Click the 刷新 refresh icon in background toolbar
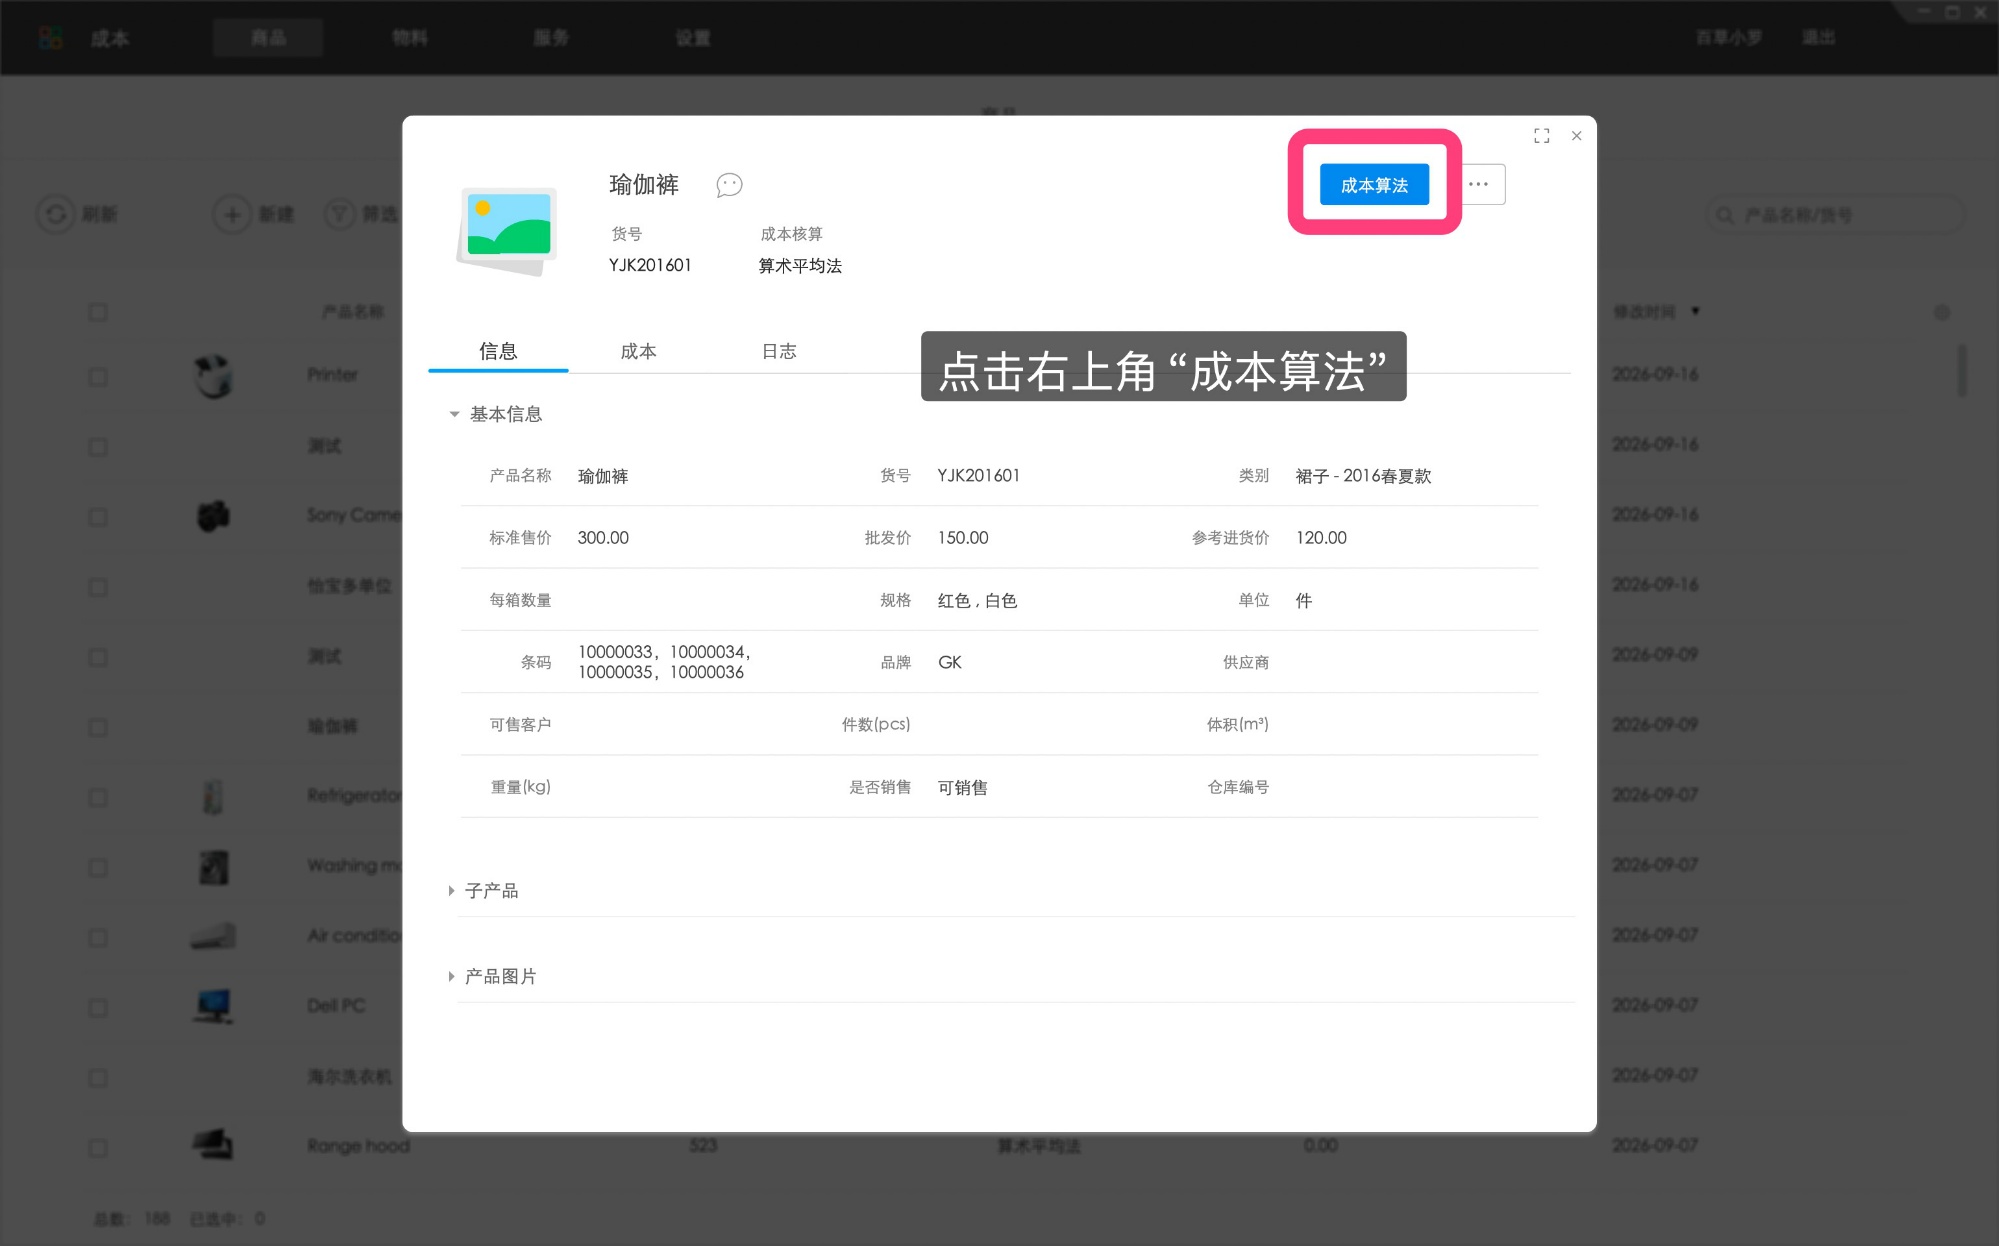The width and height of the screenshot is (1999, 1246). pyautogui.click(x=56, y=214)
